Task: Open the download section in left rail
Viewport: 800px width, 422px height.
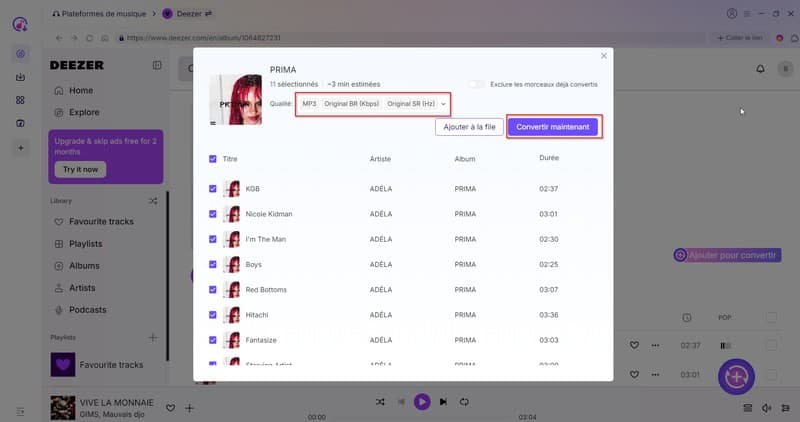Action: (x=20, y=77)
